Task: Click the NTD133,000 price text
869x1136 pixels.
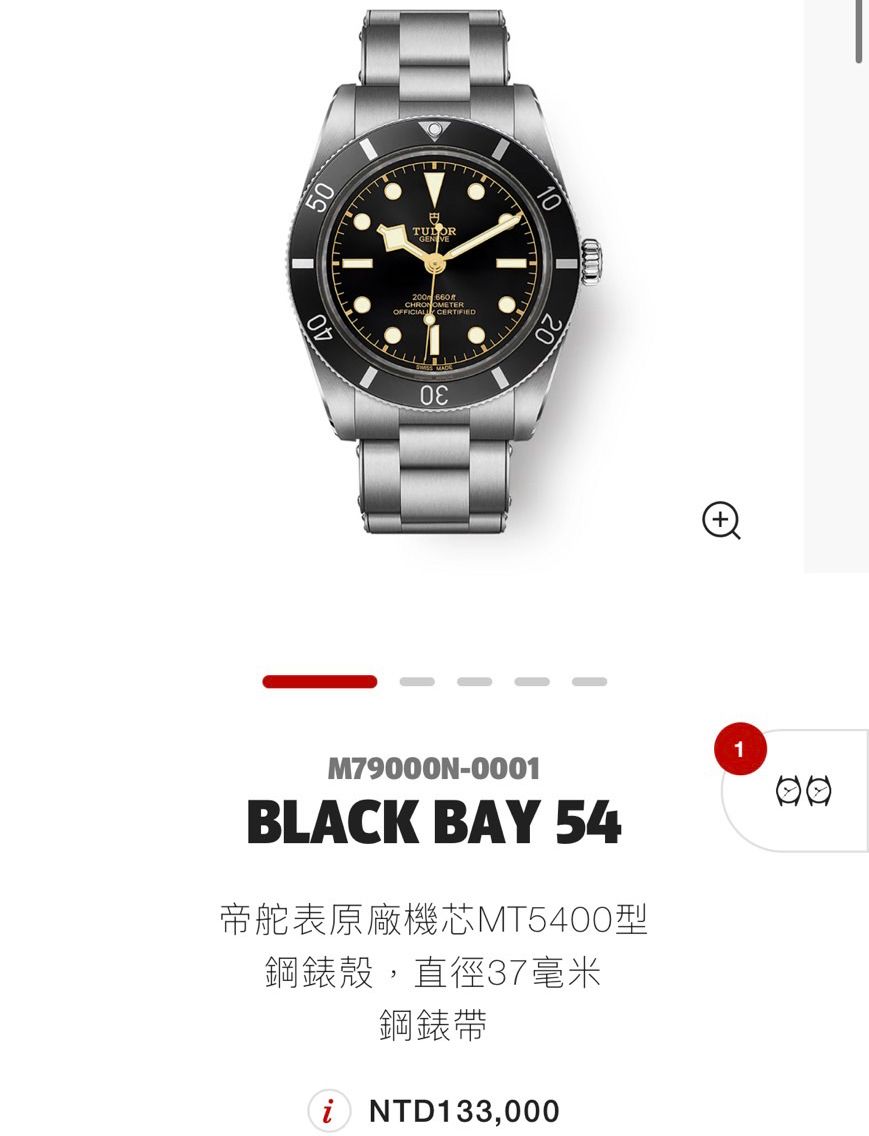Action: (x=464, y=1111)
